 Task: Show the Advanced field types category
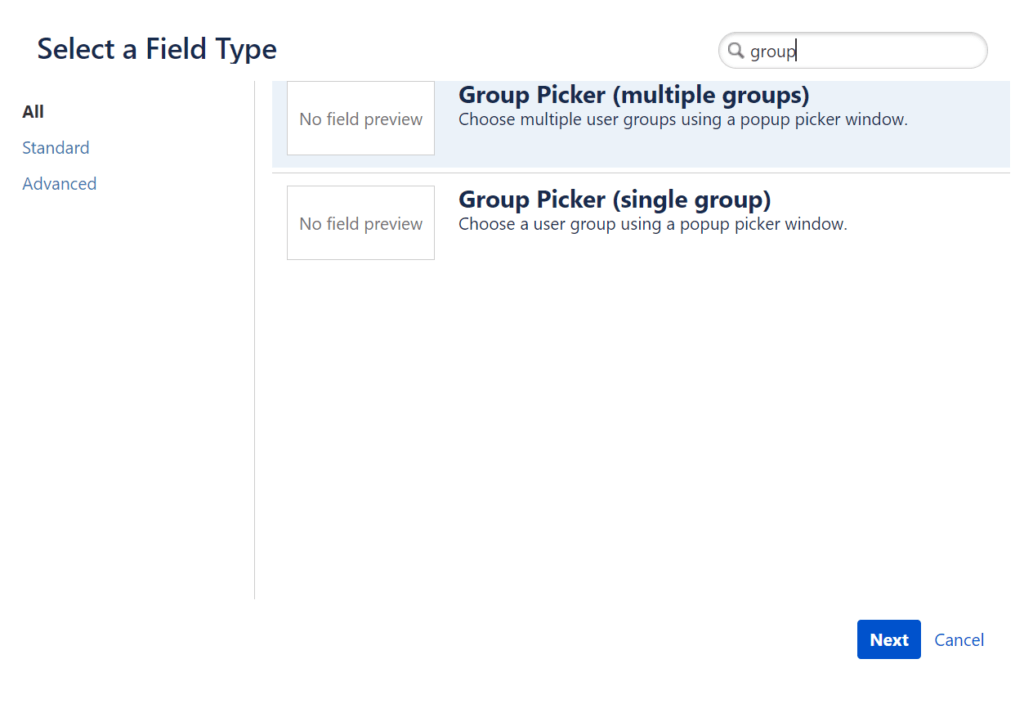(x=59, y=184)
